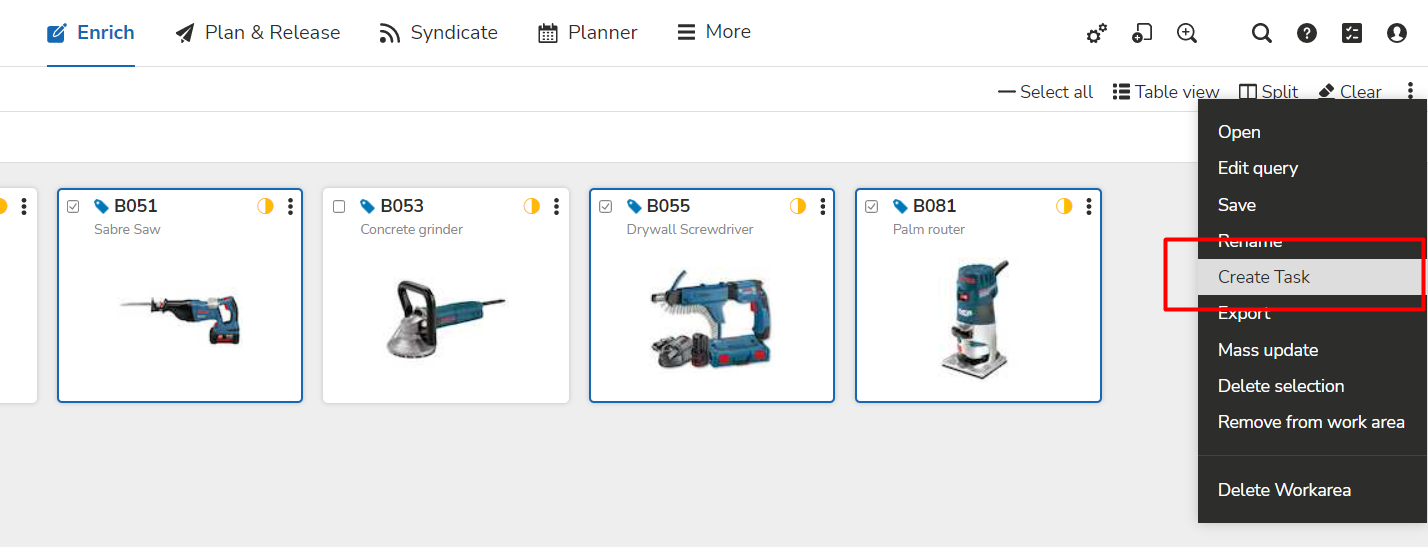Click the tag icon on B081

(900, 206)
